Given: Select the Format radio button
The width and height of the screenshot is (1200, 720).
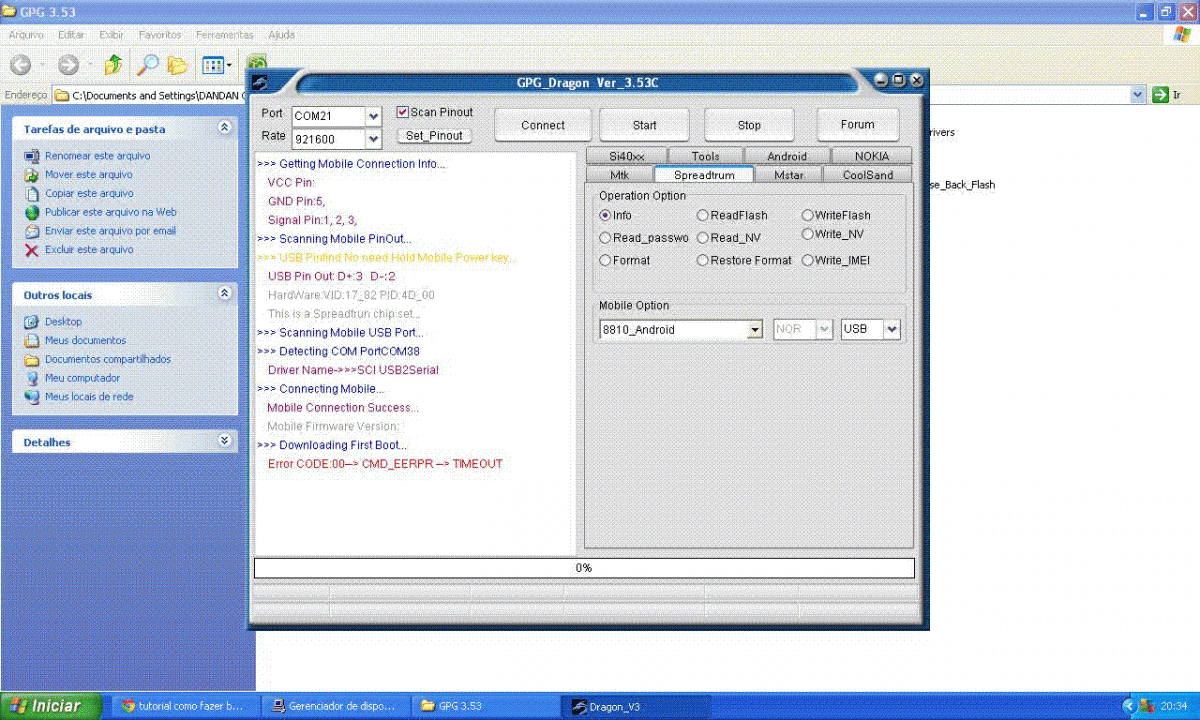Looking at the screenshot, I should [x=605, y=261].
